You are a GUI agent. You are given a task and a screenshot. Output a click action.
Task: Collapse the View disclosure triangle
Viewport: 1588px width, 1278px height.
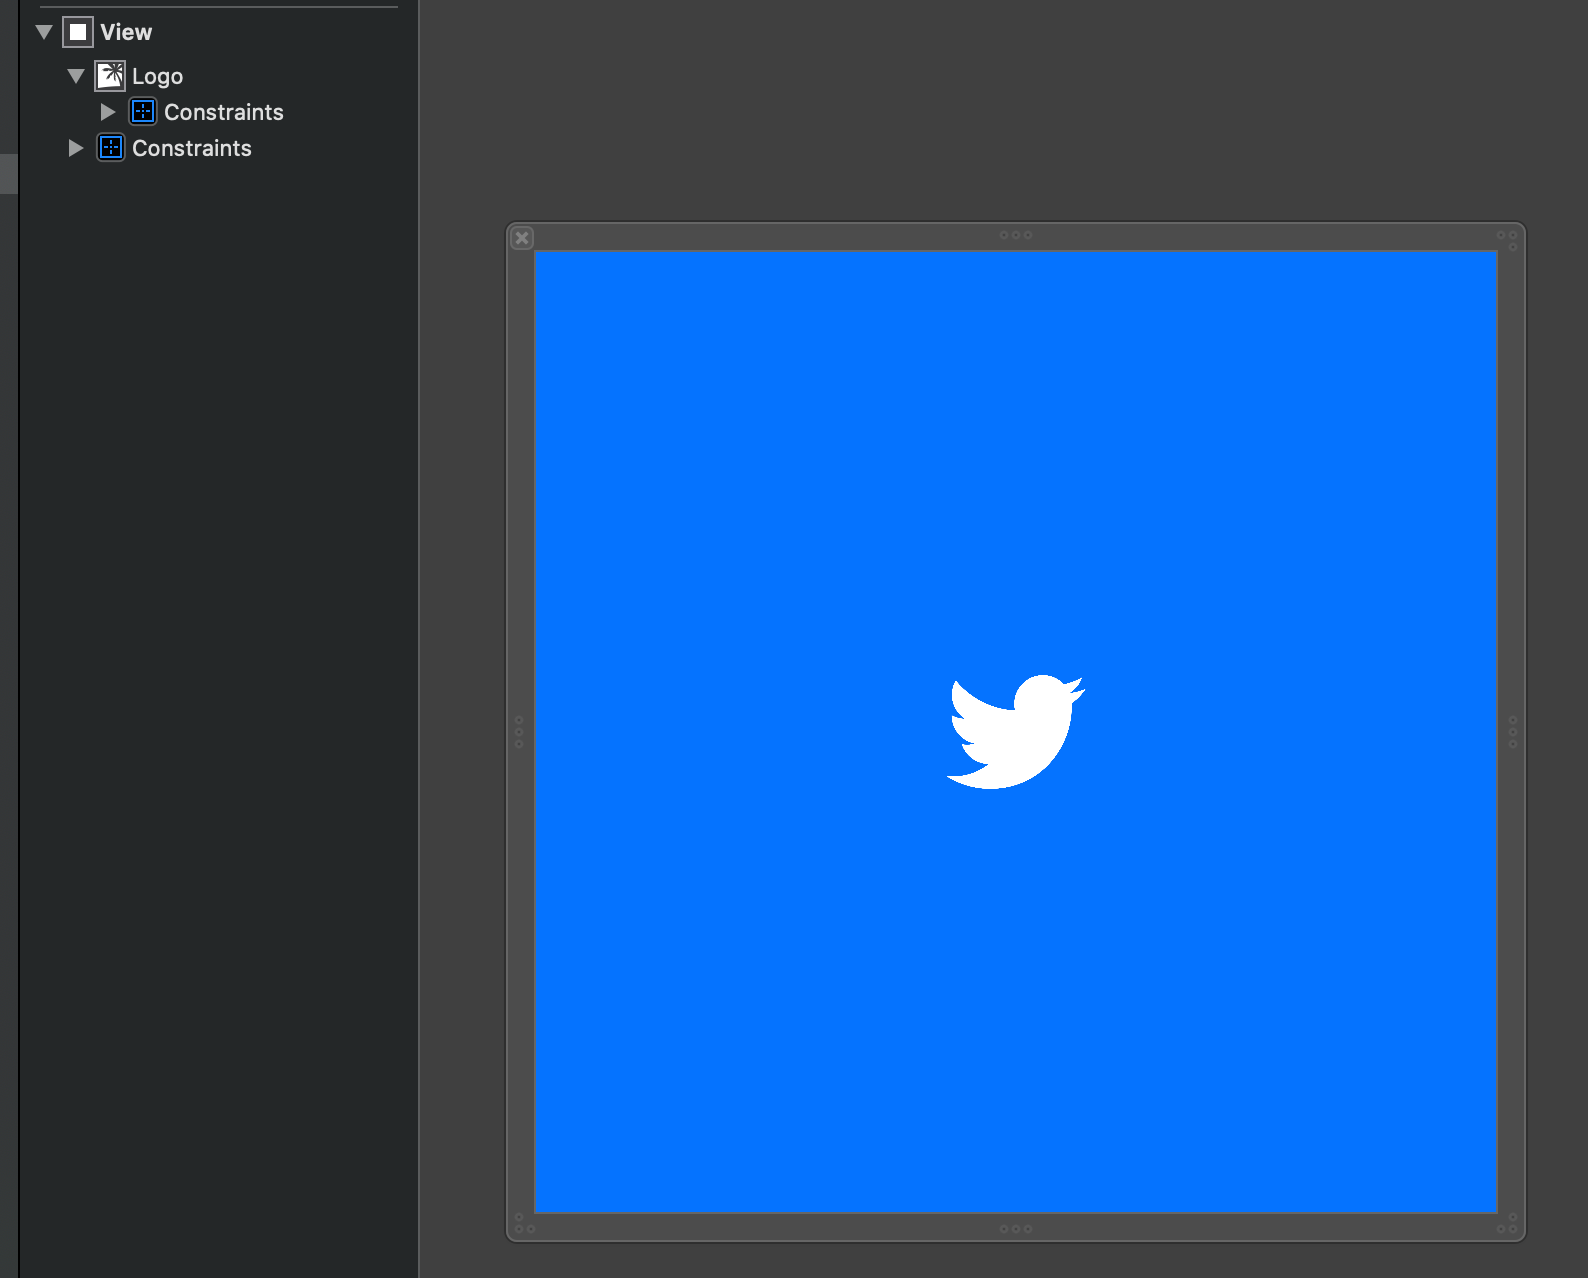(44, 32)
